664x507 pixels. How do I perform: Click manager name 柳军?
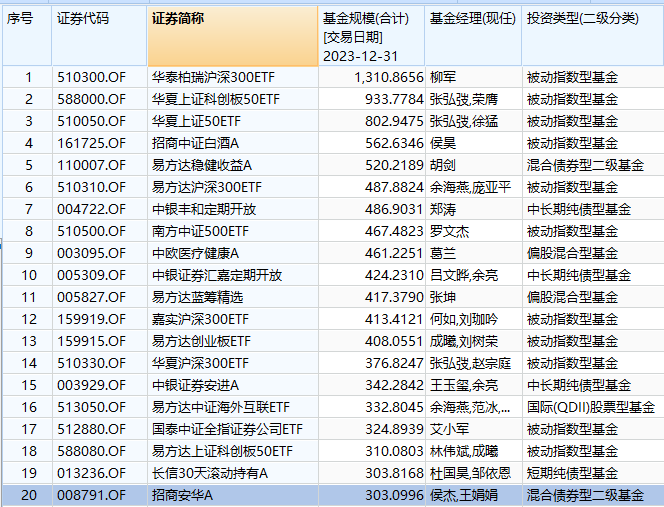tap(443, 77)
